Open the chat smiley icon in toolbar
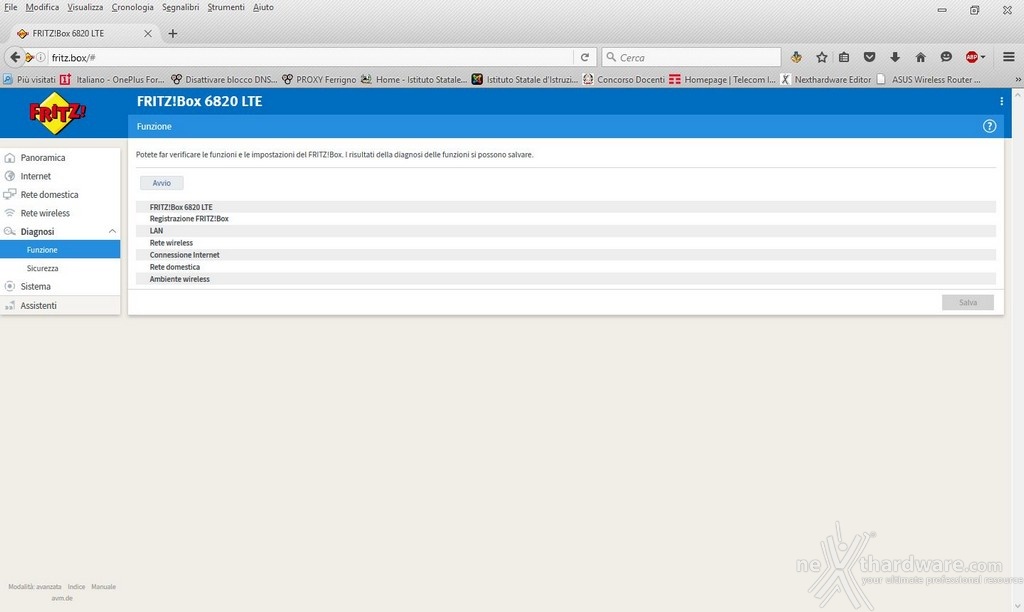 click(946, 57)
